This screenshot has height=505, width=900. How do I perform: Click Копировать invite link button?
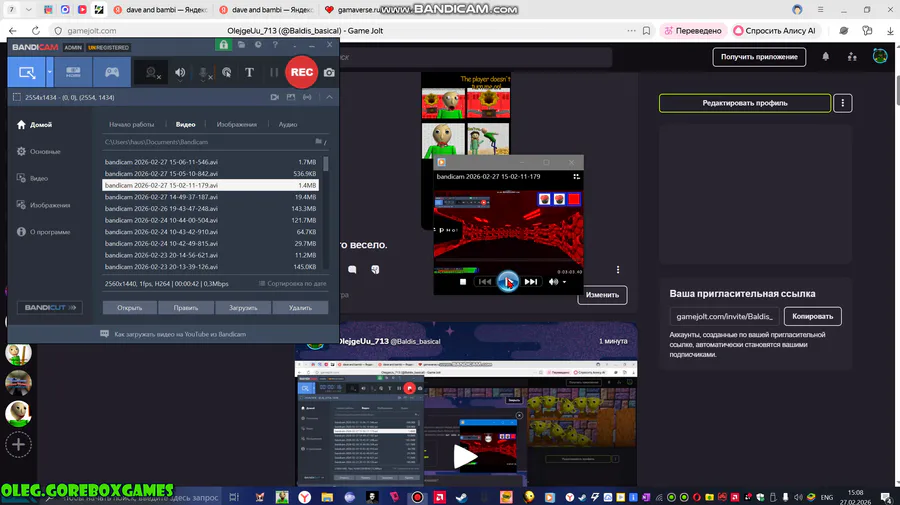(x=813, y=316)
